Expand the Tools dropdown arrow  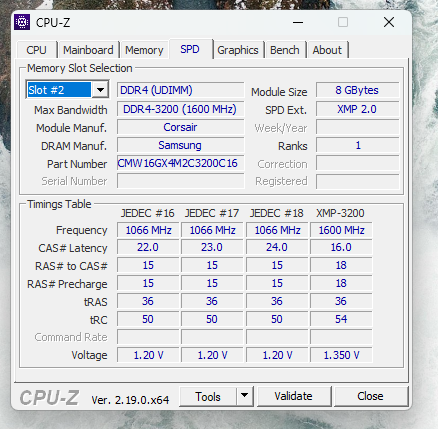coord(245,396)
